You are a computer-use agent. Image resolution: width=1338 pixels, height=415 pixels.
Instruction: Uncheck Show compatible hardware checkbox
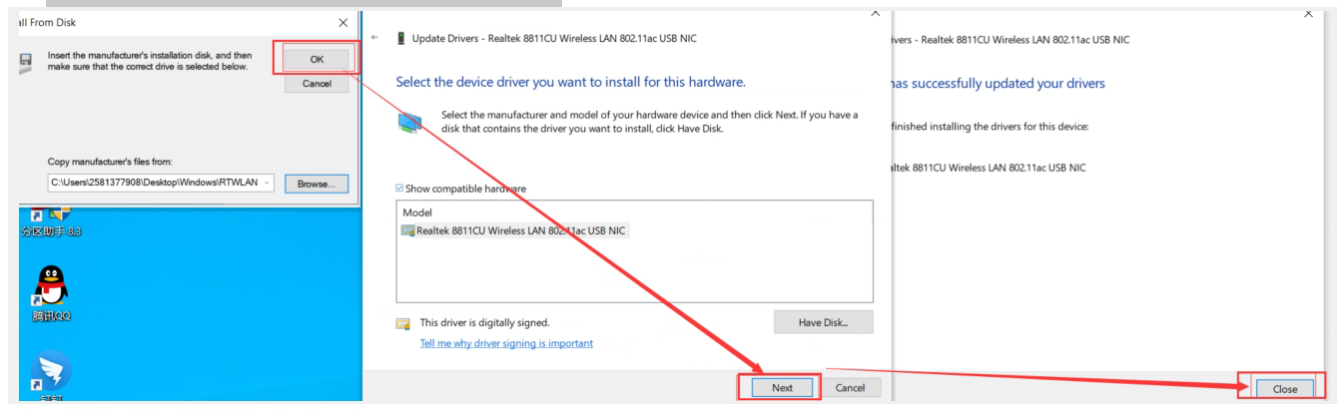tap(401, 188)
